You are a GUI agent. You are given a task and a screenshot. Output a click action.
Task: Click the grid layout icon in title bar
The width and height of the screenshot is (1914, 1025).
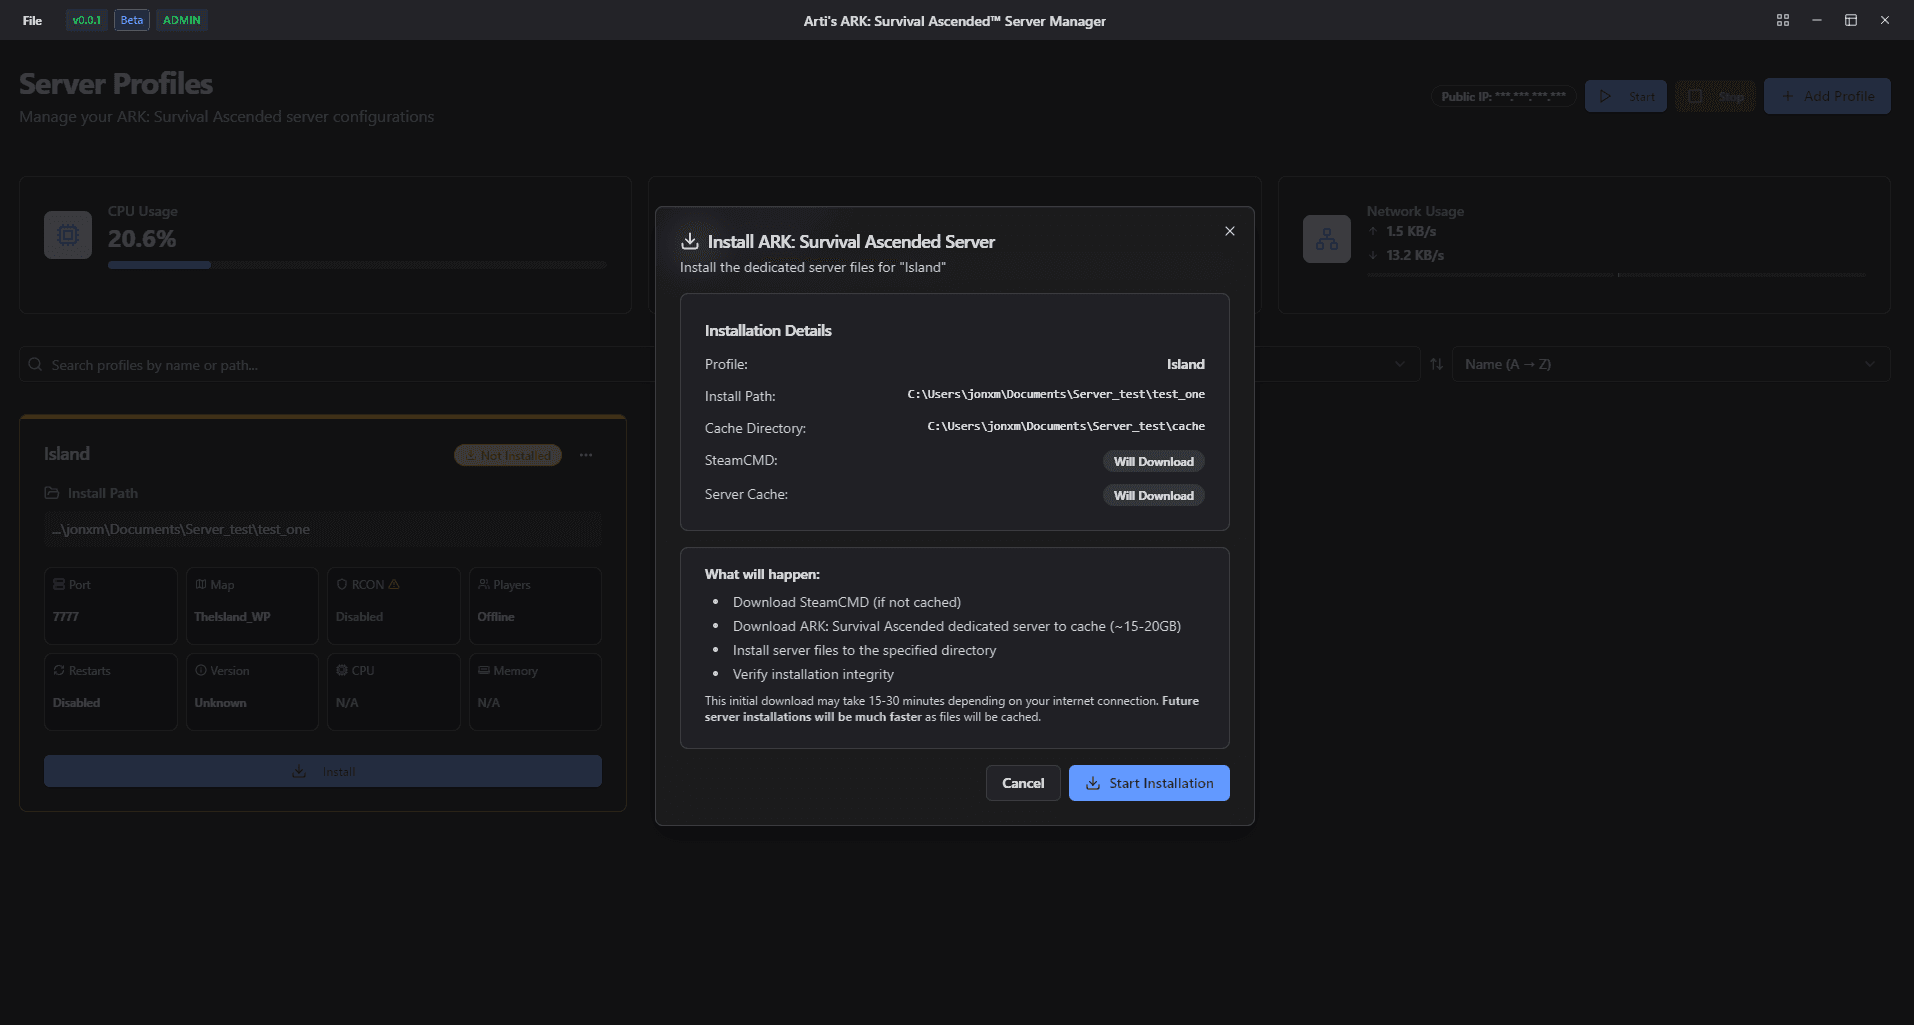coord(1782,20)
